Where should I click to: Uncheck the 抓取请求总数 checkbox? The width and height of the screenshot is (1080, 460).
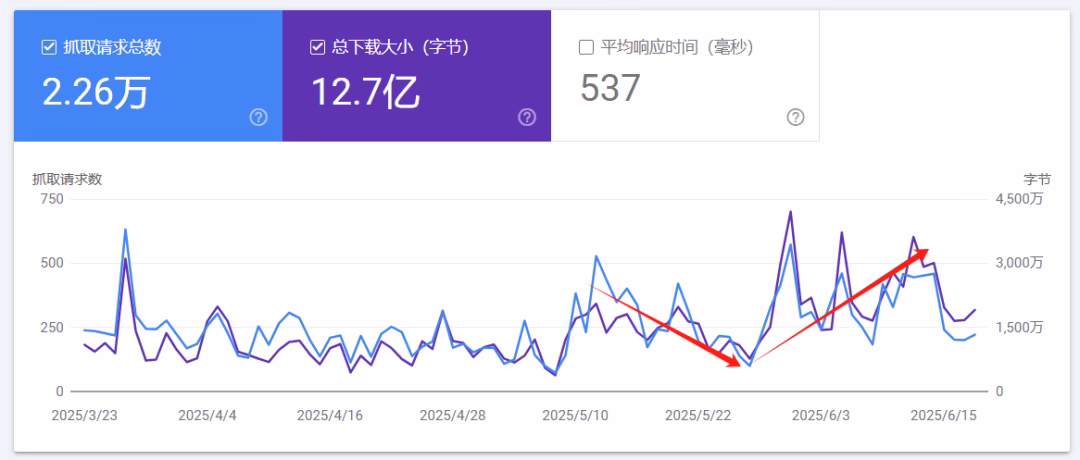click(x=49, y=47)
